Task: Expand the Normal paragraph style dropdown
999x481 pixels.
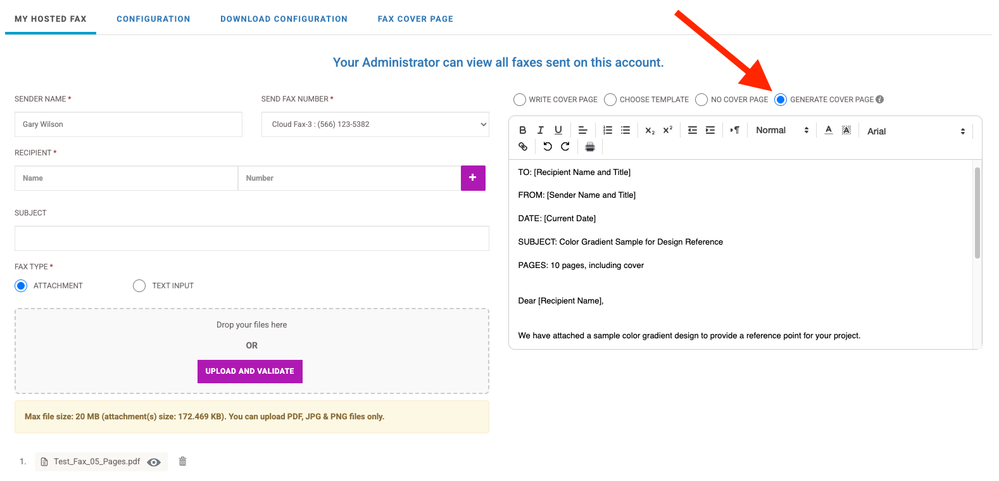Action: point(782,130)
